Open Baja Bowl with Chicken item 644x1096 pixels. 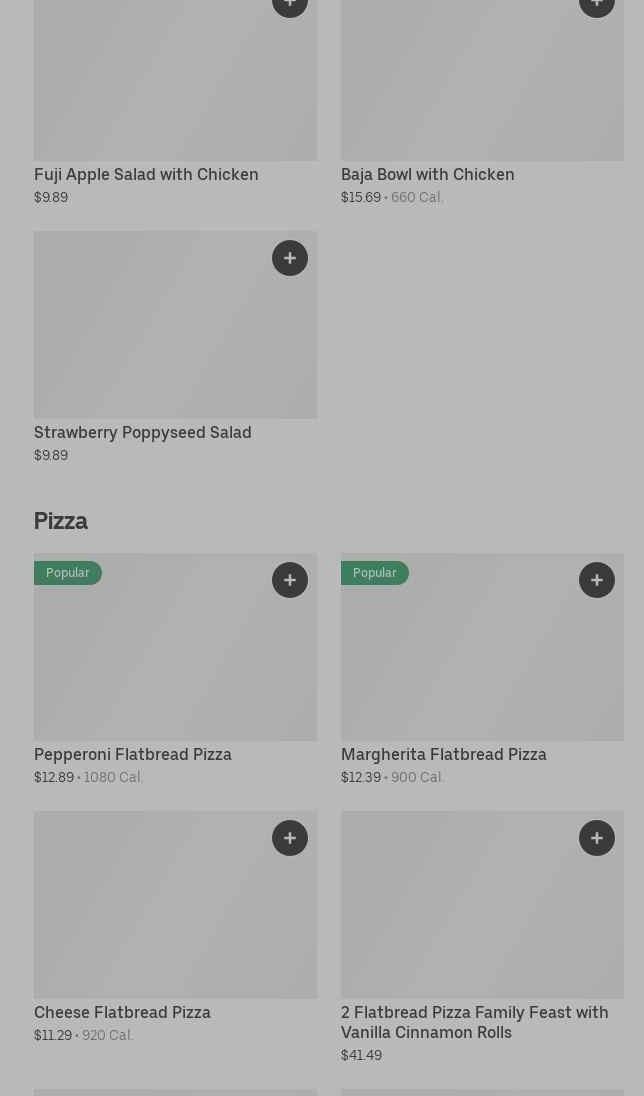tap(427, 174)
